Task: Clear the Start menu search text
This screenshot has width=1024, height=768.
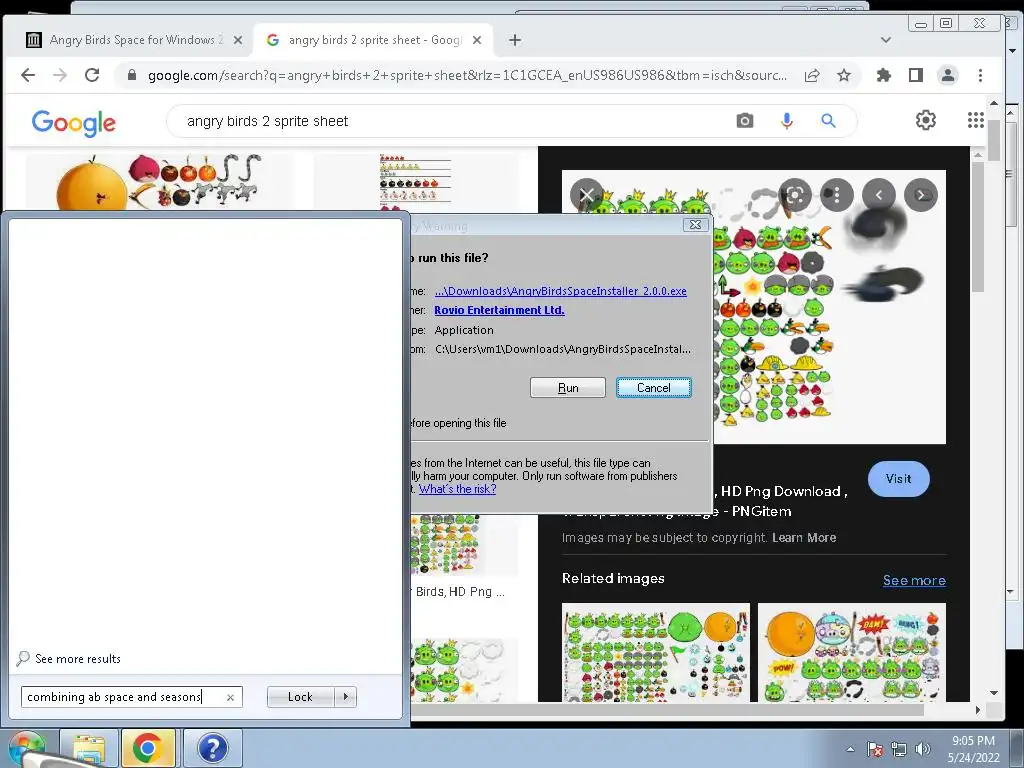Action: click(x=231, y=697)
